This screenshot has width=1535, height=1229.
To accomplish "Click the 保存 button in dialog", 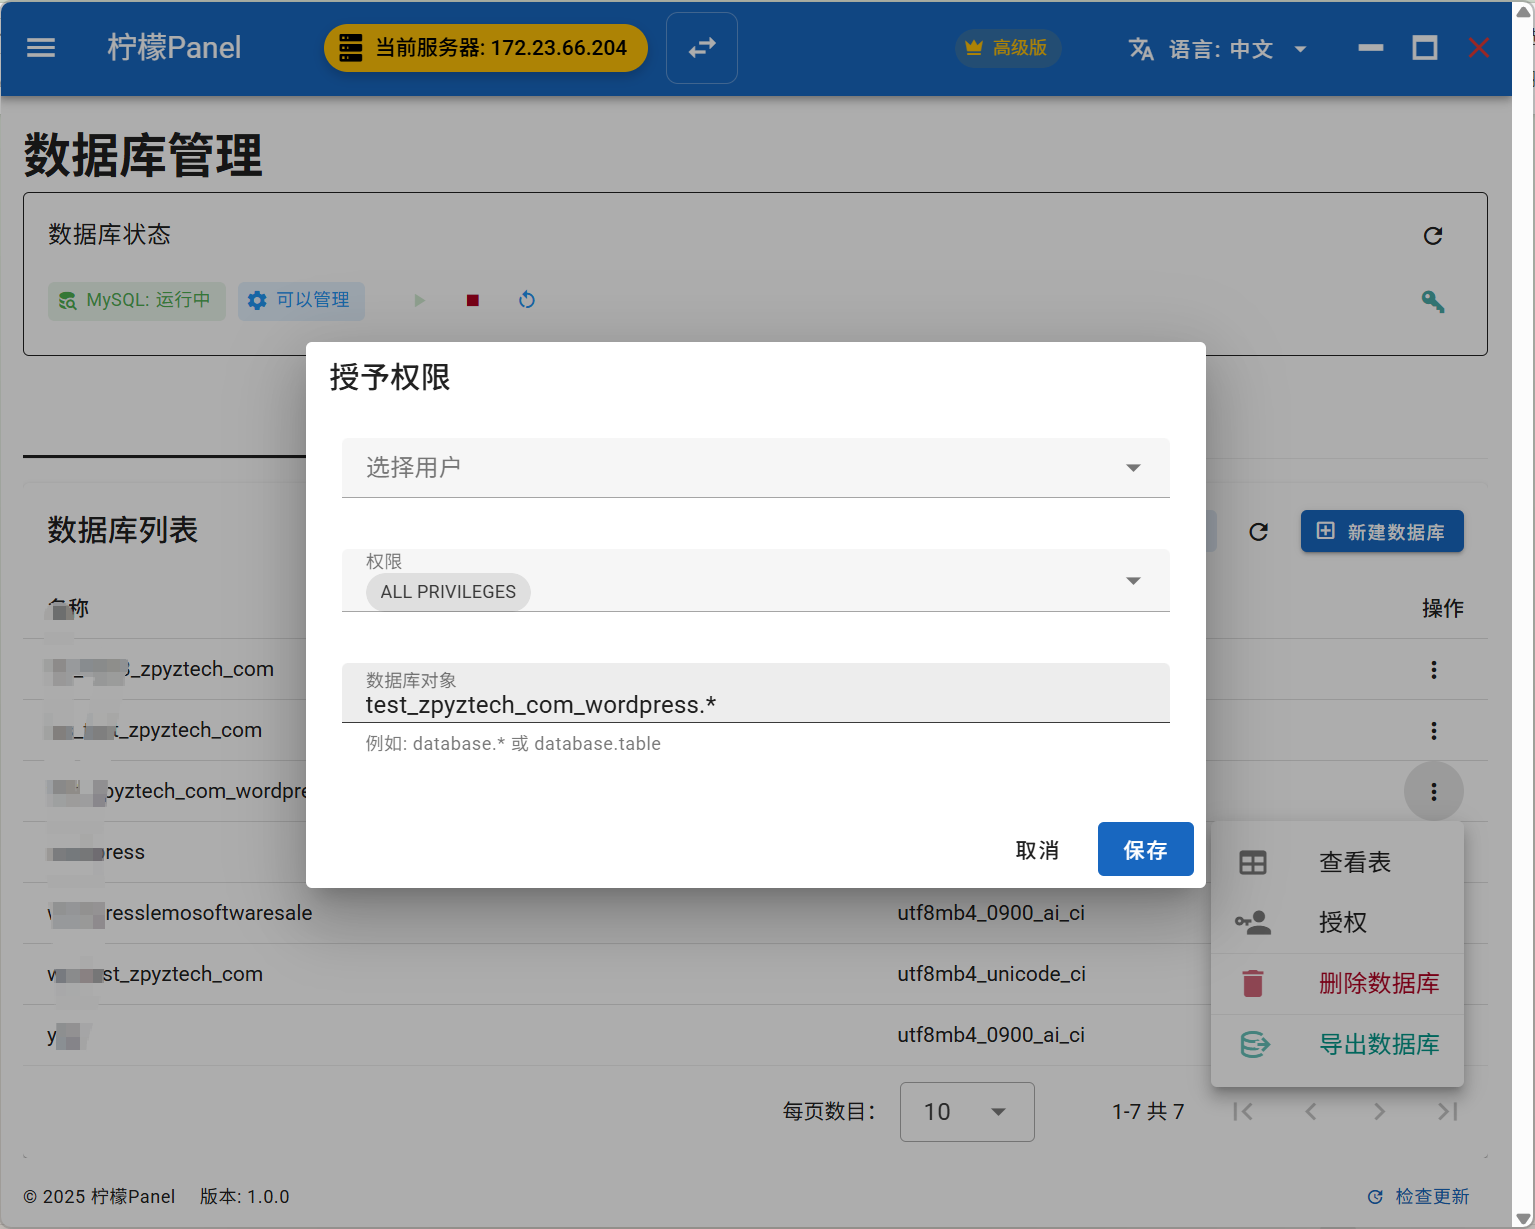I will tap(1145, 850).
